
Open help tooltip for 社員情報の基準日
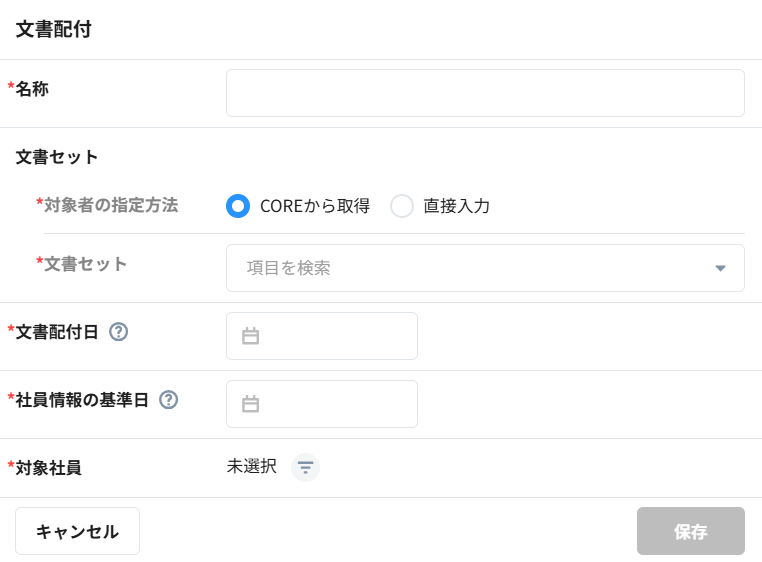point(168,400)
